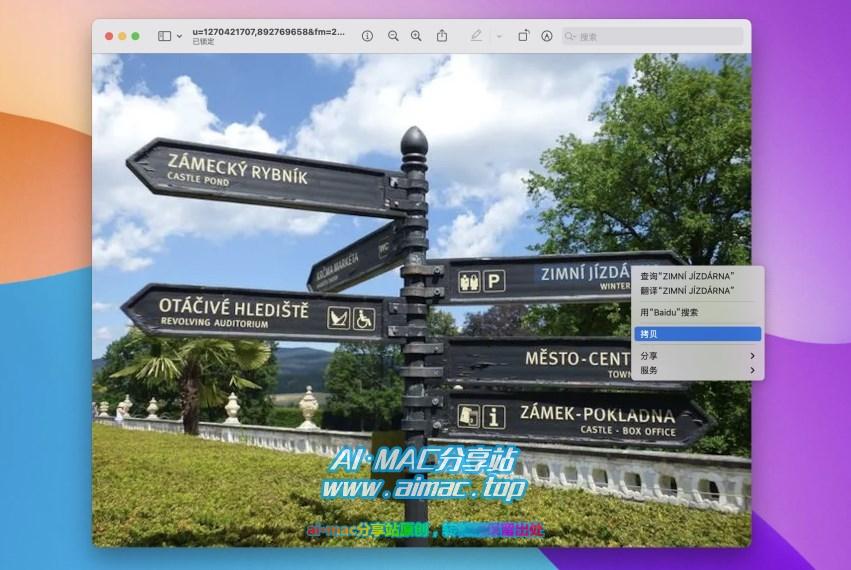
Task: Open the Share toolbar button
Action: 442,36
